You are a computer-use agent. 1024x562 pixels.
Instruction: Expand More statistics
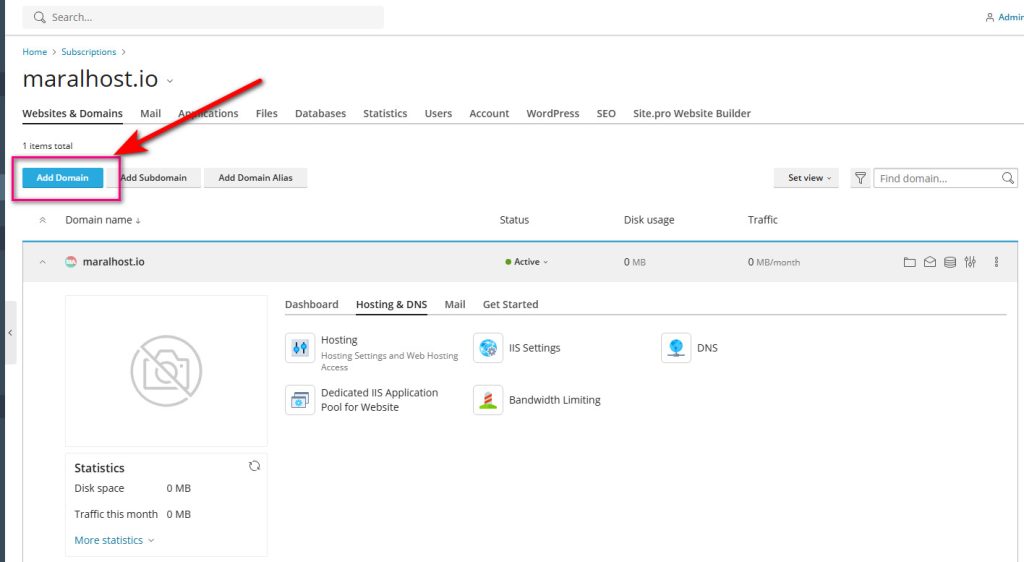[x=114, y=540]
